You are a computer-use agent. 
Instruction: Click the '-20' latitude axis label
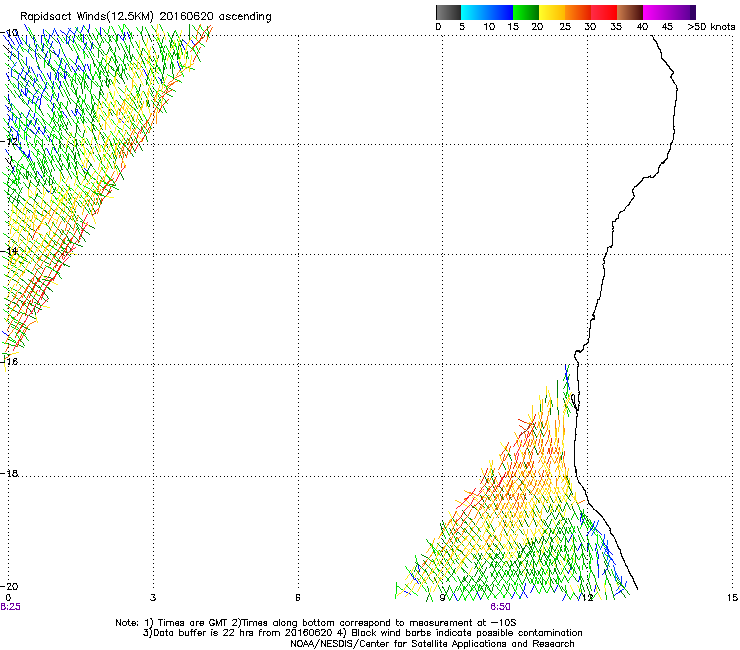point(10,586)
